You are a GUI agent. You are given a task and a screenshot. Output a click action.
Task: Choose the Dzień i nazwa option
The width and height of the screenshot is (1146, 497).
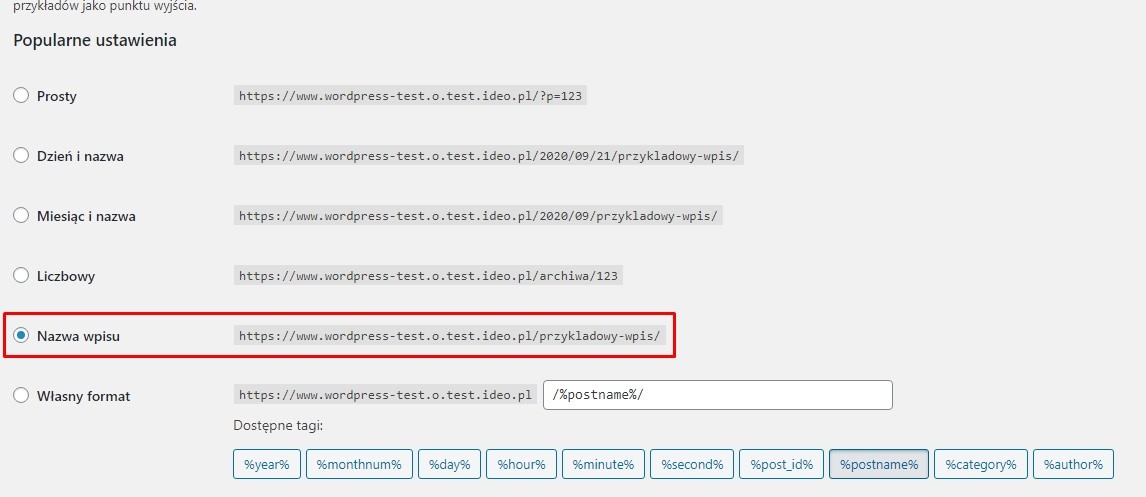pyautogui.click(x=21, y=156)
